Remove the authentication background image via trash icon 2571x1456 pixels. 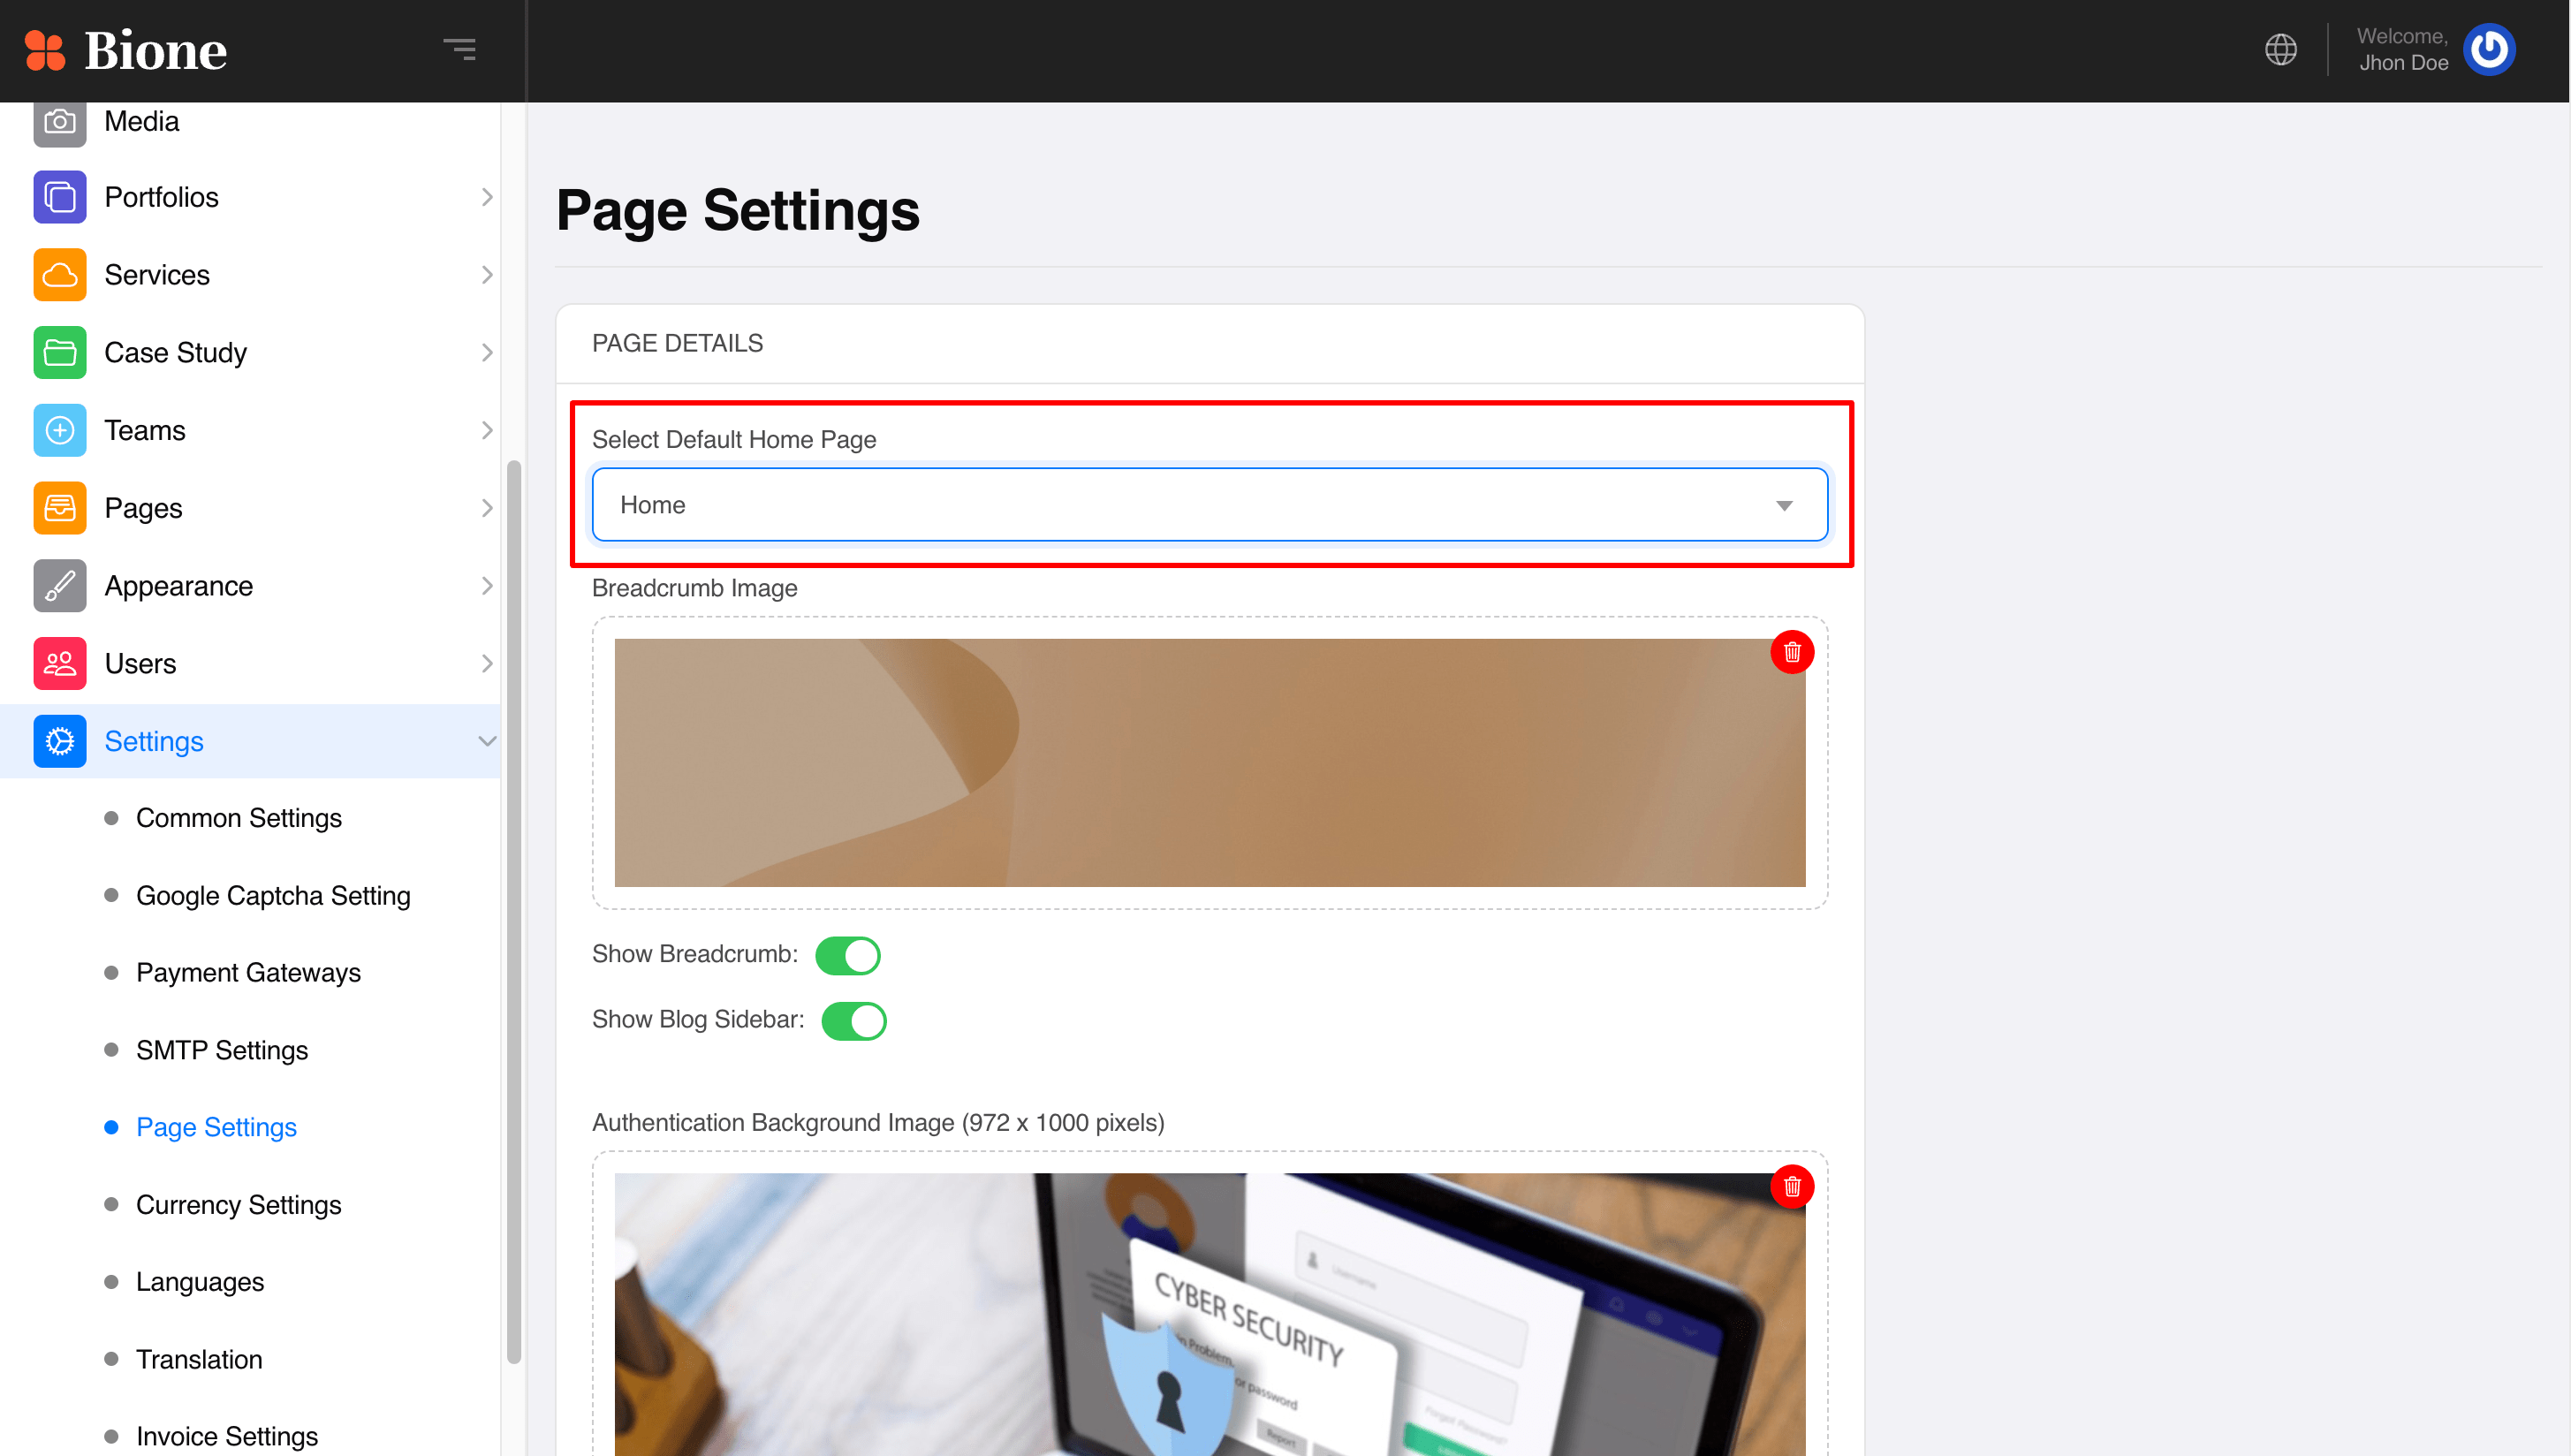[1791, 1187]
